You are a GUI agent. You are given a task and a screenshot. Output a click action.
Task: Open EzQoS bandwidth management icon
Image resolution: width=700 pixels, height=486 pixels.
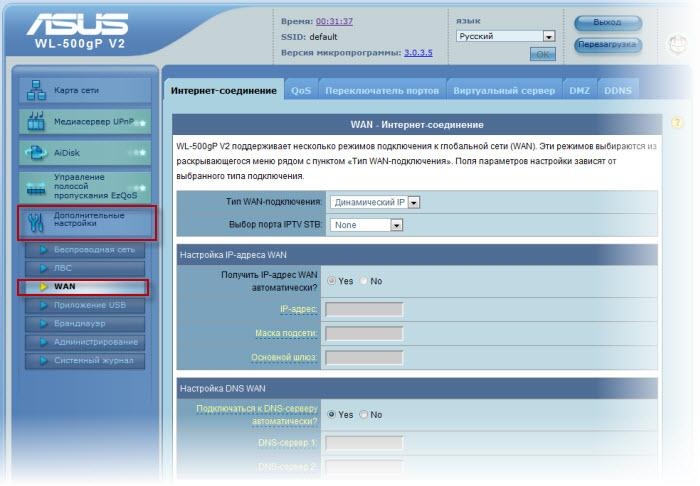click(x=36, y=186)
